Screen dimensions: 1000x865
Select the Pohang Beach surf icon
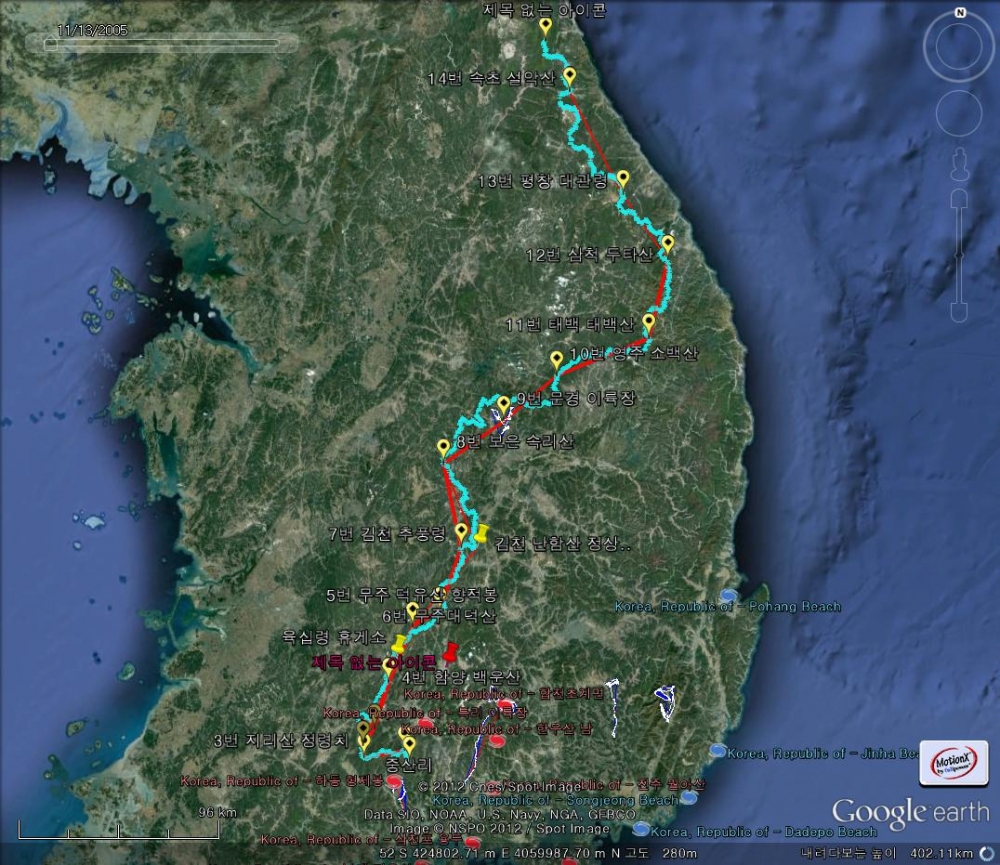click(729, 596)
